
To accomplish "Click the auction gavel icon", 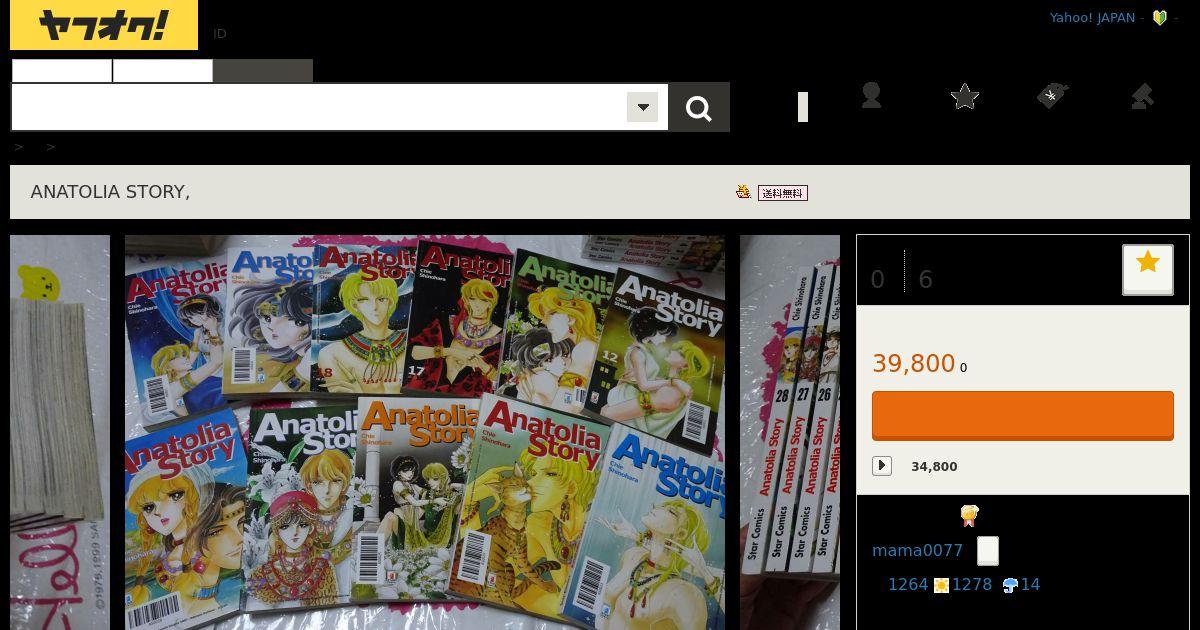I will point(1142,96).
